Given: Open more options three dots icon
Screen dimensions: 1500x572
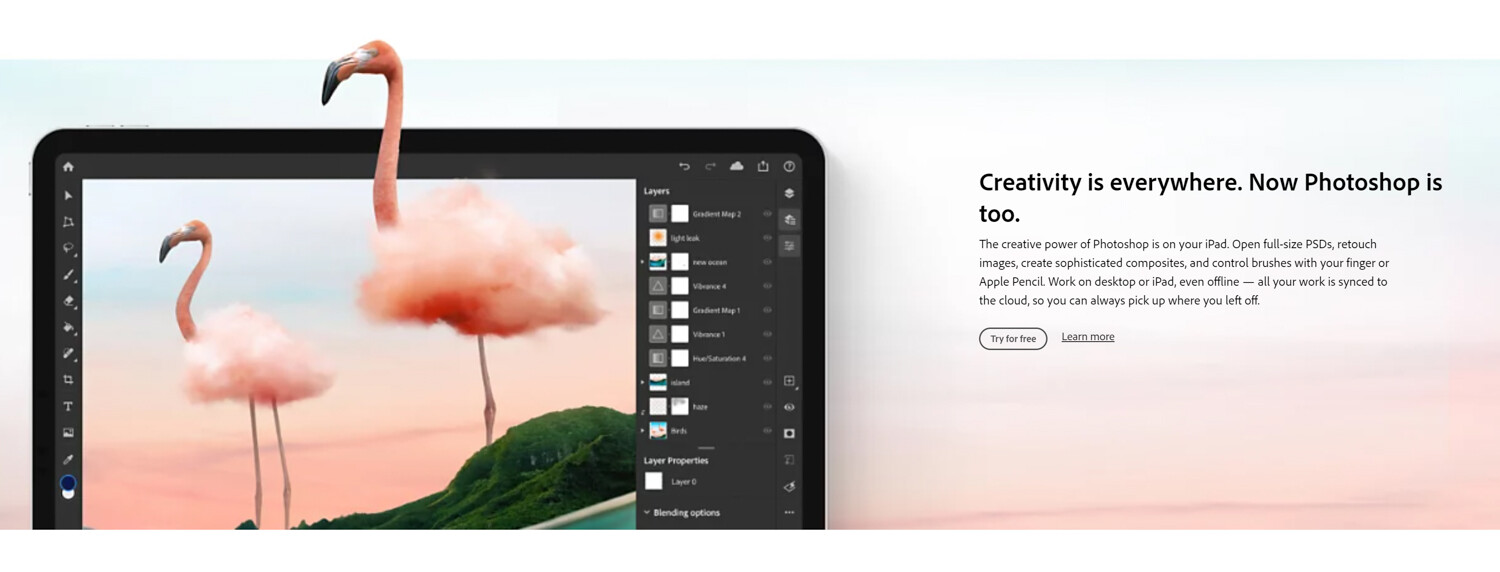Looking at the screenshot, I should (x=789, y=512).
